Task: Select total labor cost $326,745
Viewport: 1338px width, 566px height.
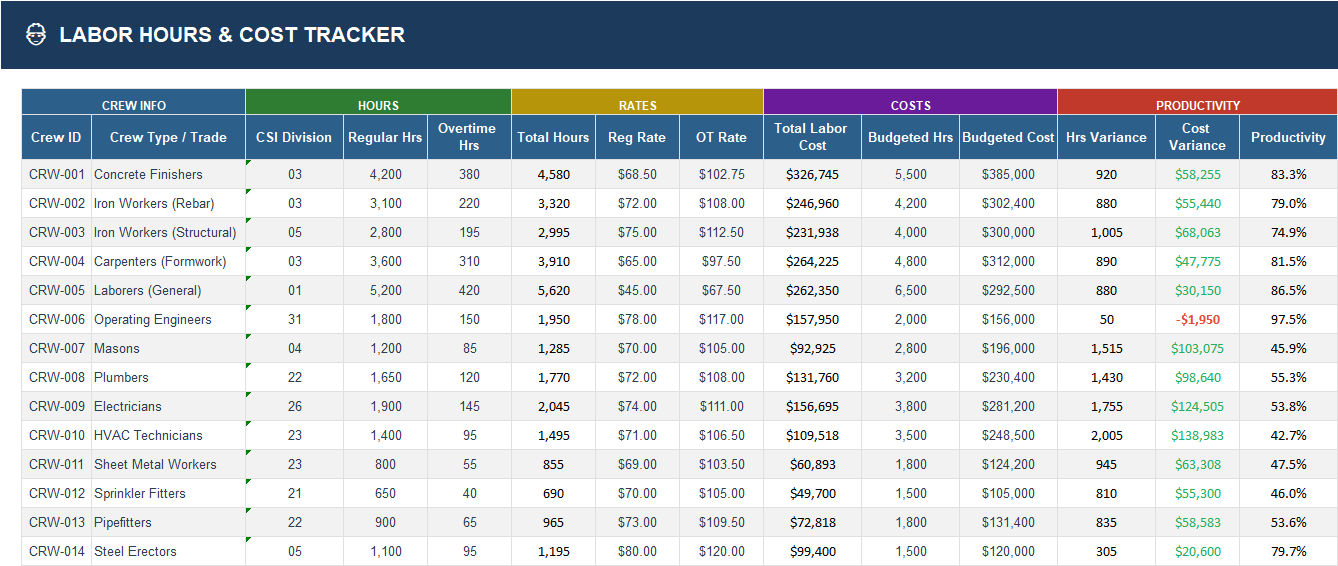Action: point(812,174)
